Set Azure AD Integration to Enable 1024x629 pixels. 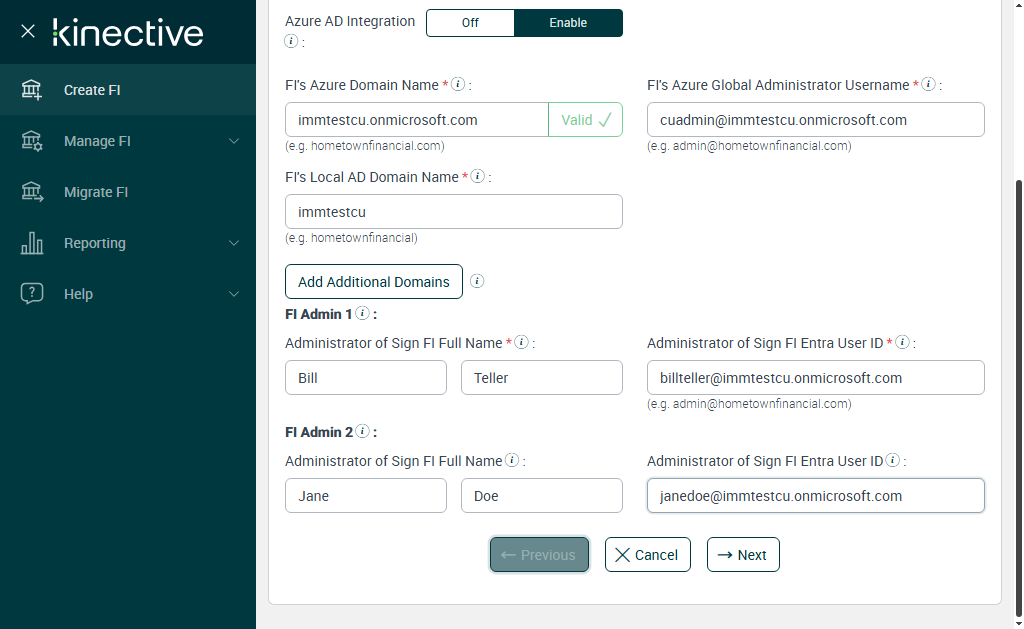coord(568,23)
